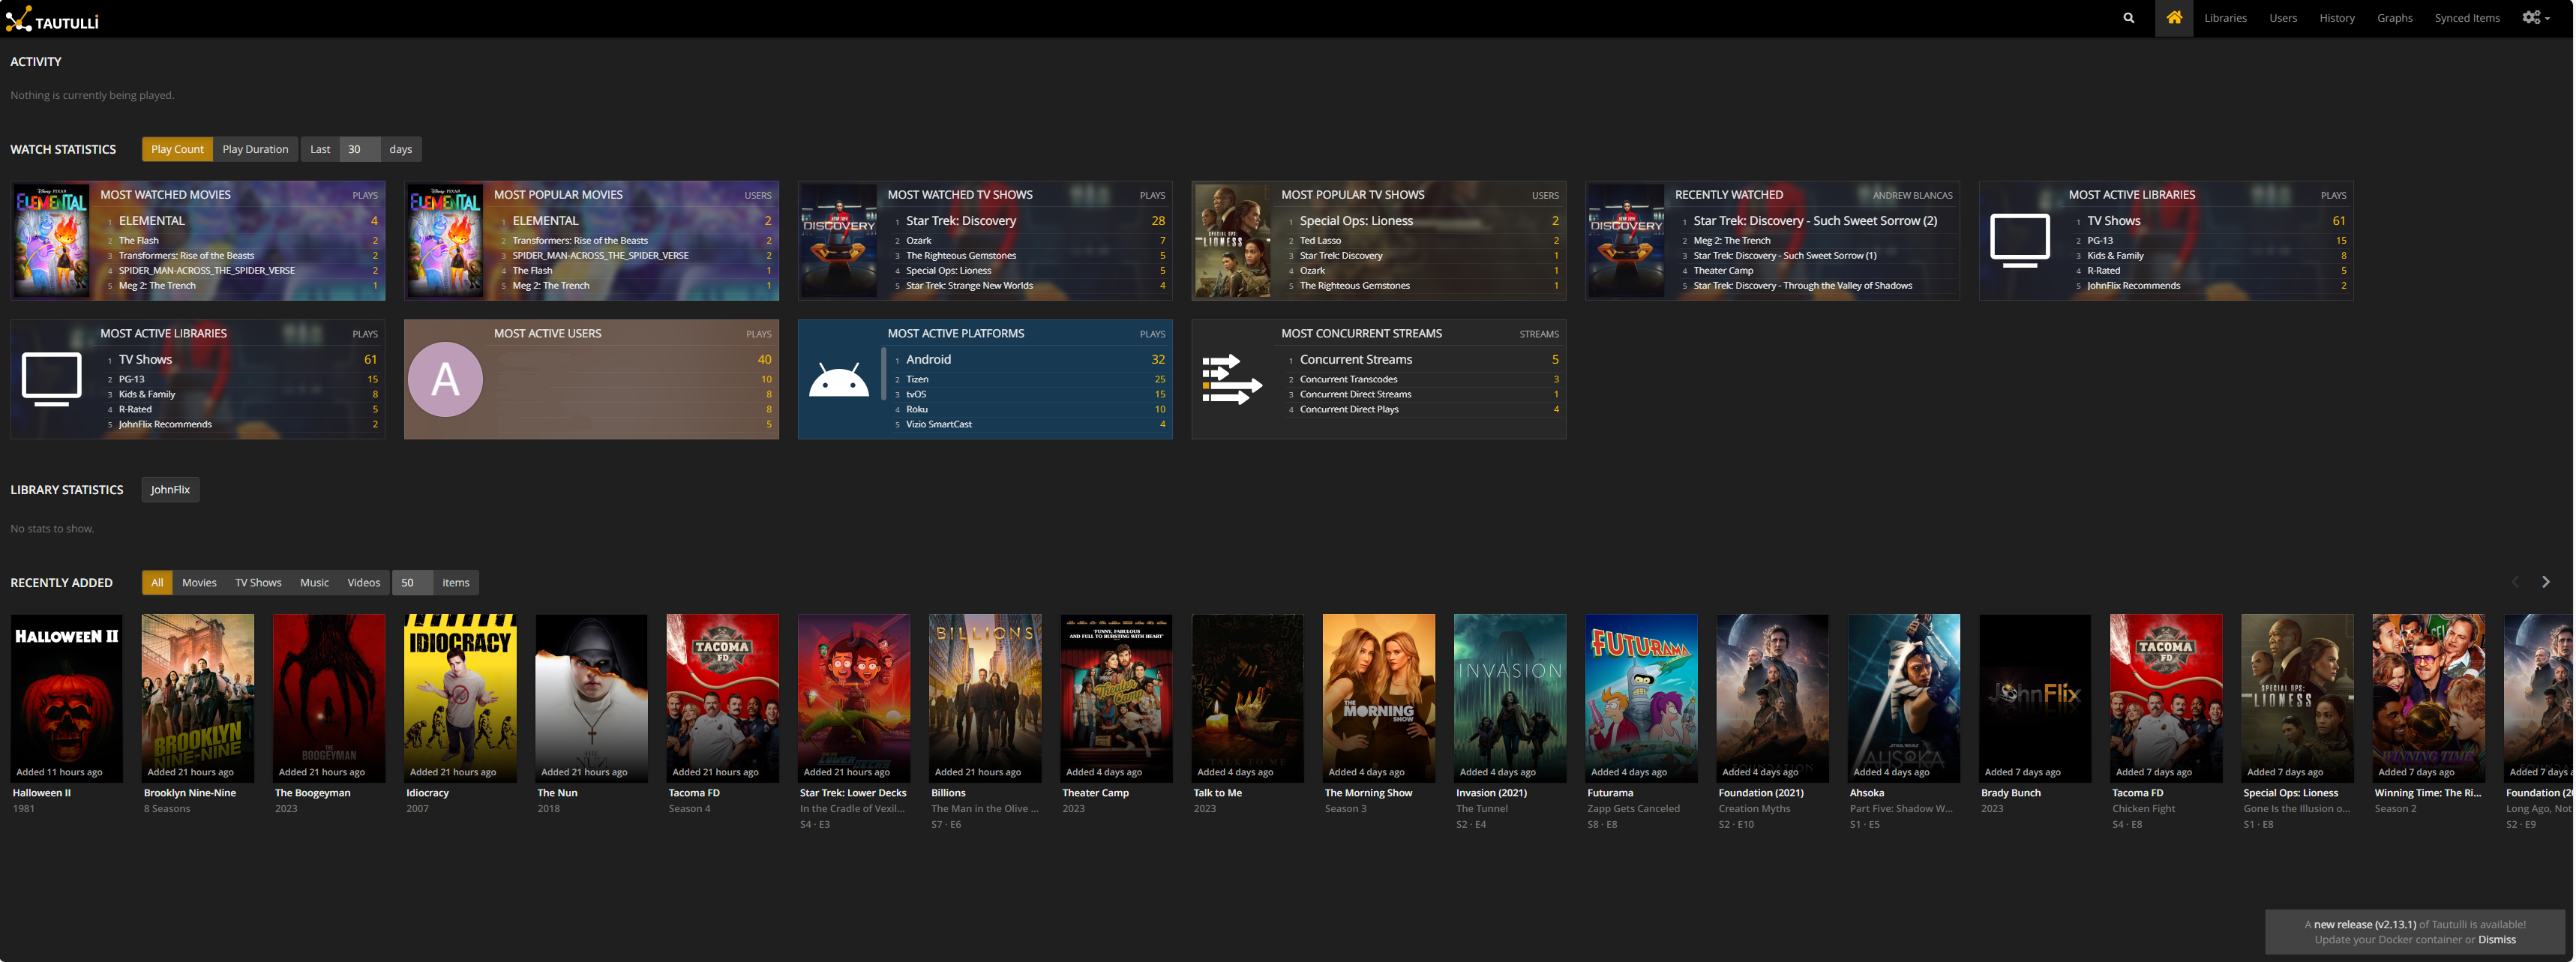The width and height of the screenshot is (2576, 962).
Task: Toggle the JohnFlix library statistics button
Action: click(x=170, y=490)
